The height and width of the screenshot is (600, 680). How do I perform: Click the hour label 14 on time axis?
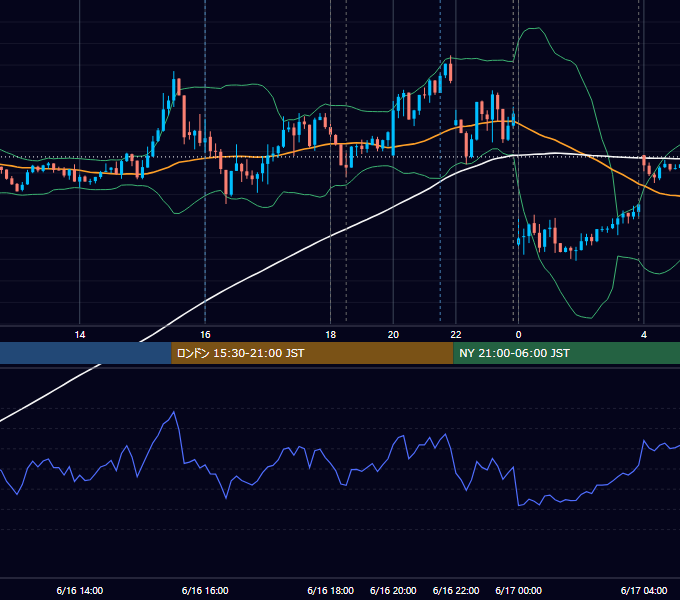pyautogui.click(x=80, y=335)
